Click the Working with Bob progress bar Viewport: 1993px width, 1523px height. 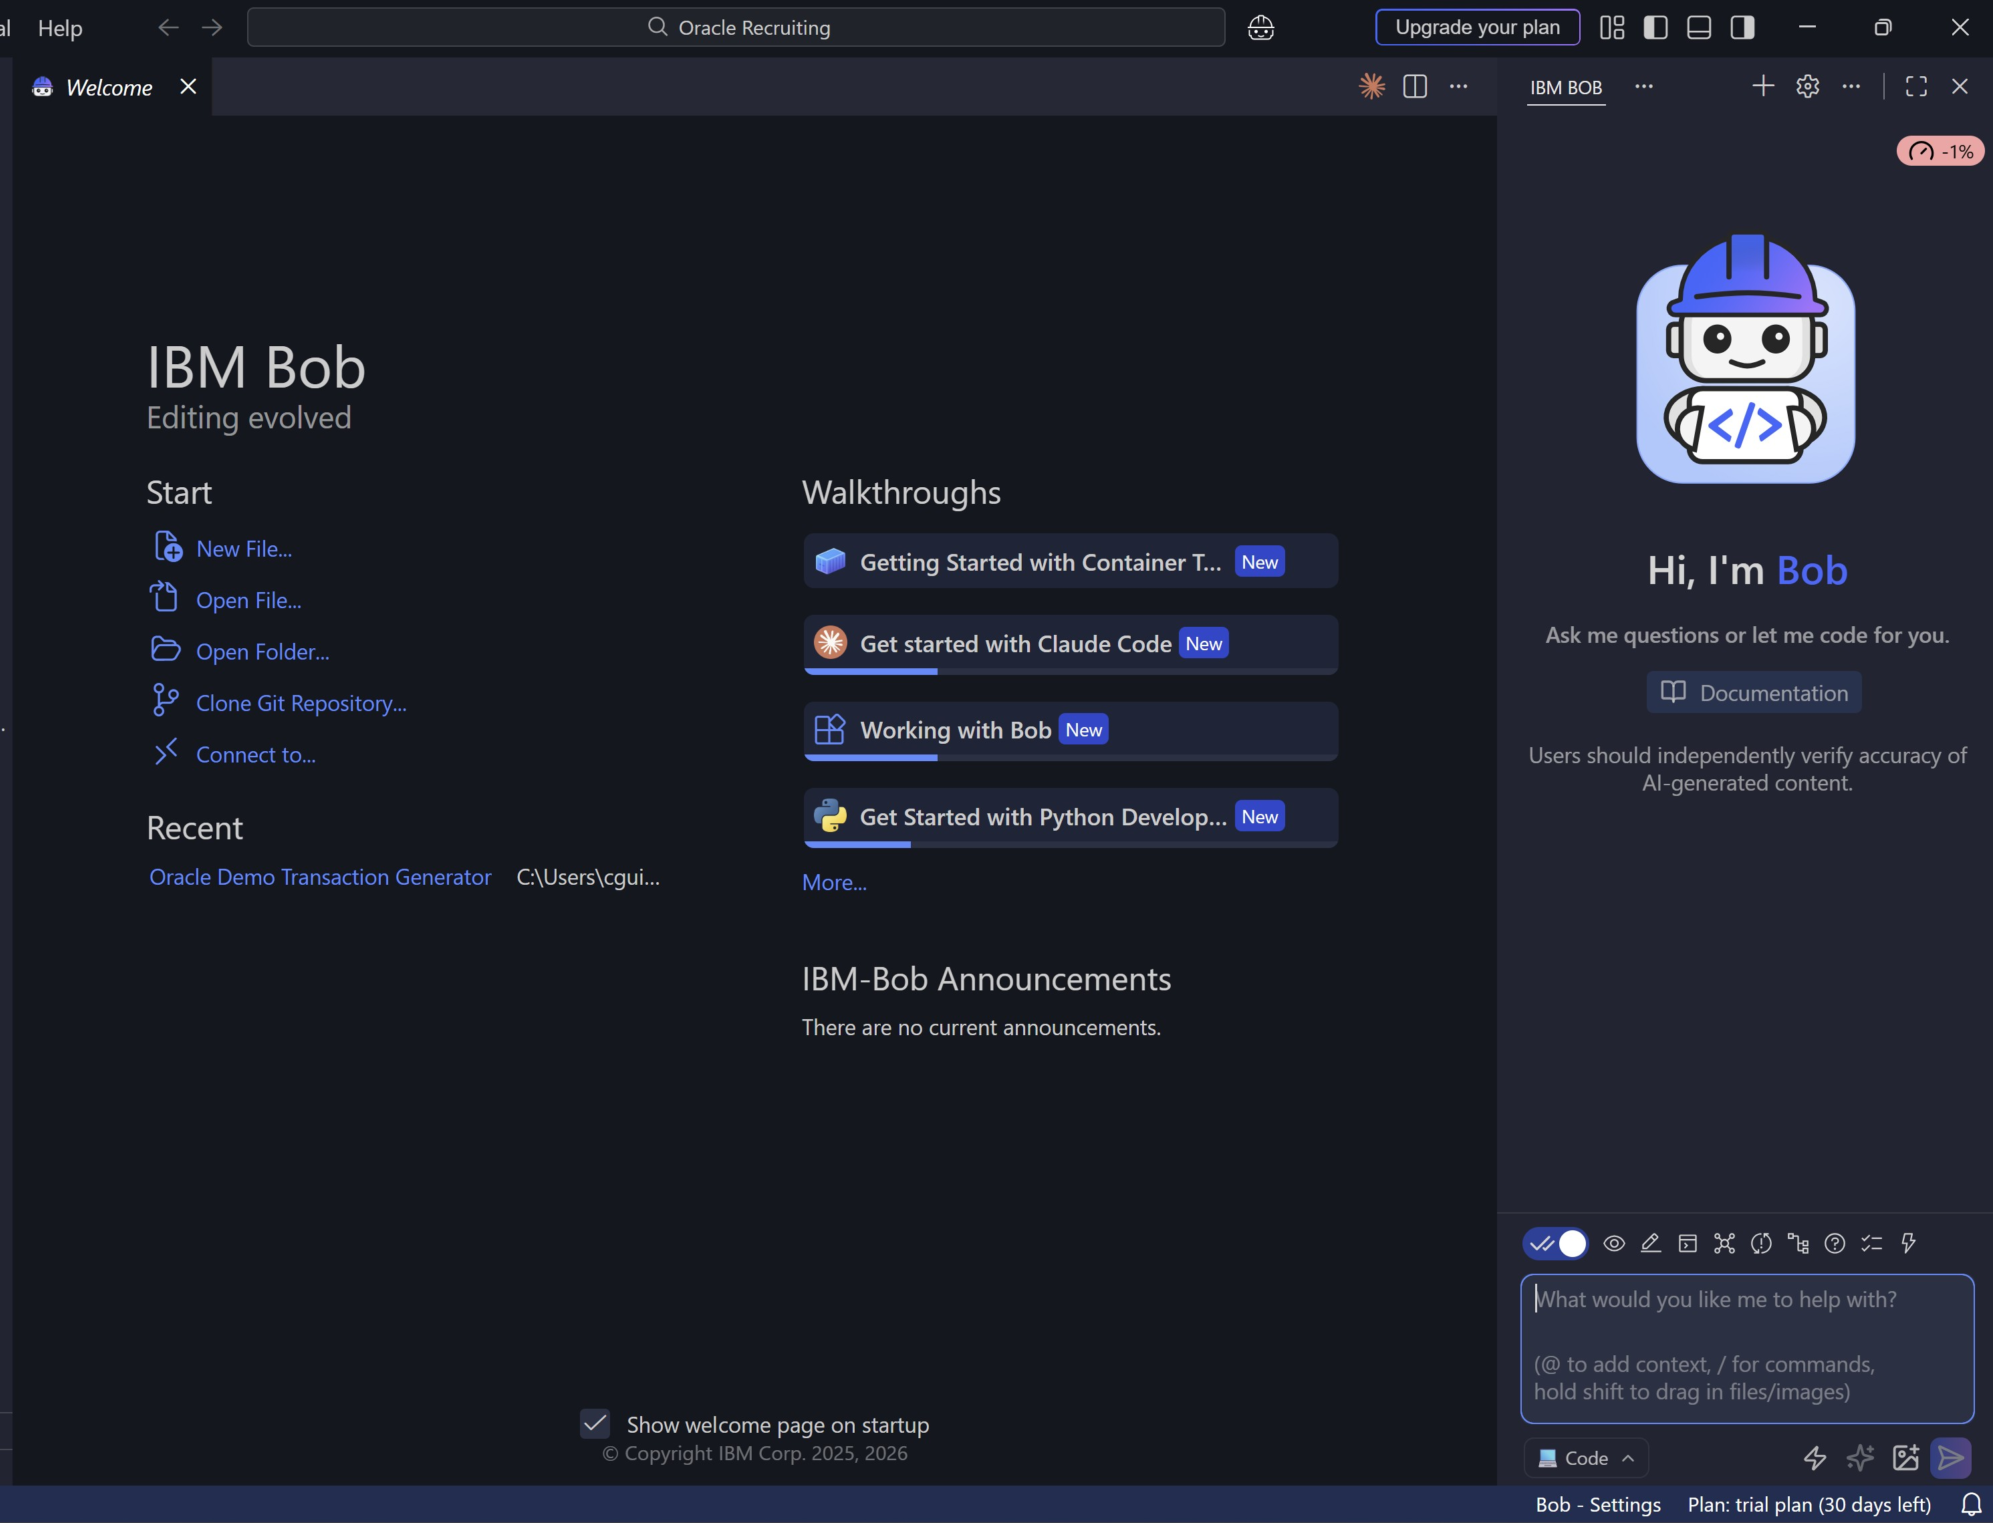click(x=1071, y=758)
